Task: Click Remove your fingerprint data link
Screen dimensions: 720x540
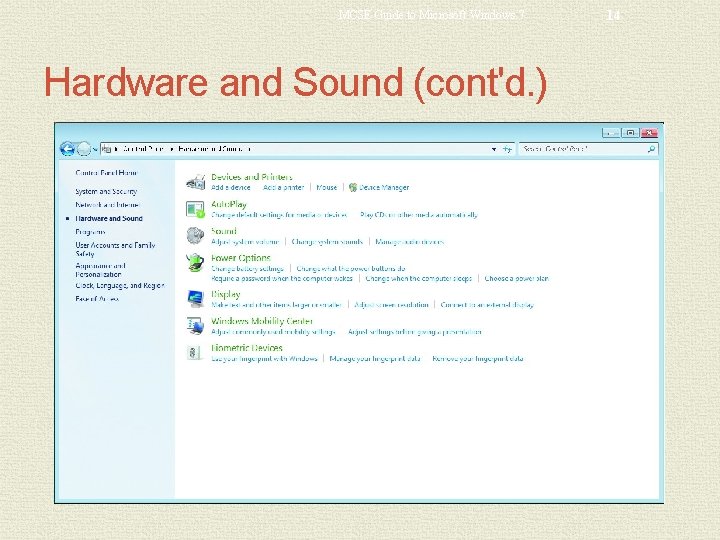Action: (478, 358)
